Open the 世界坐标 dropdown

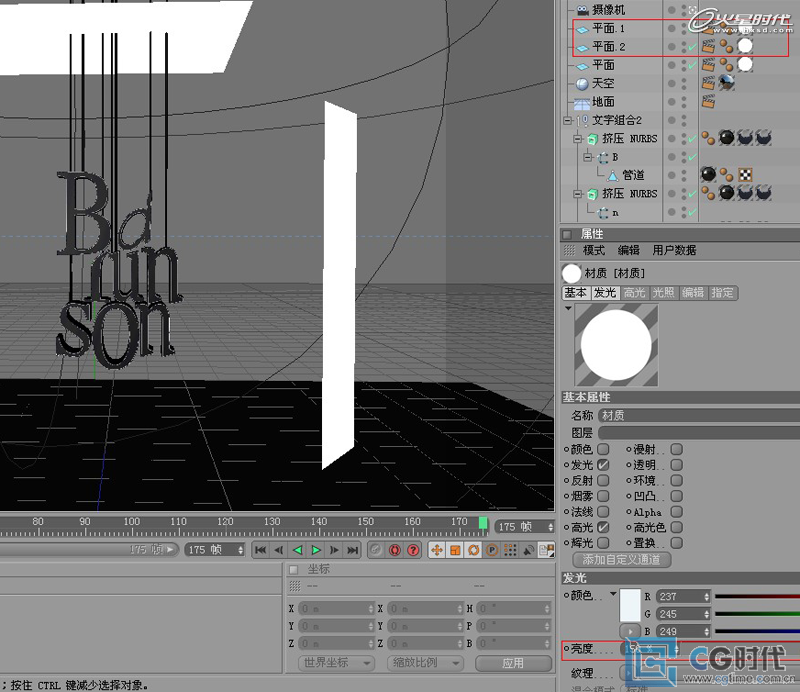[336, 663]
